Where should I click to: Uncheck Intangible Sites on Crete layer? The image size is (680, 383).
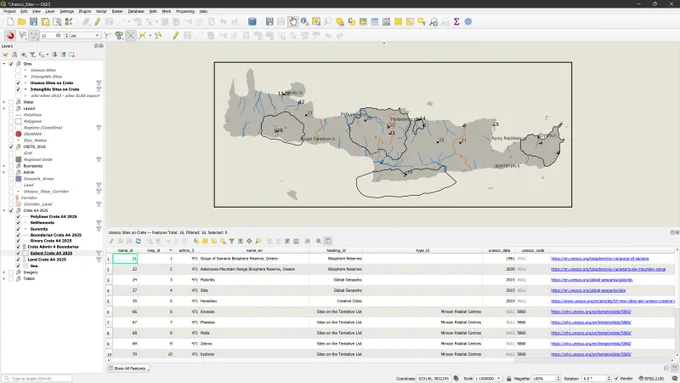[x=18, y=89]
